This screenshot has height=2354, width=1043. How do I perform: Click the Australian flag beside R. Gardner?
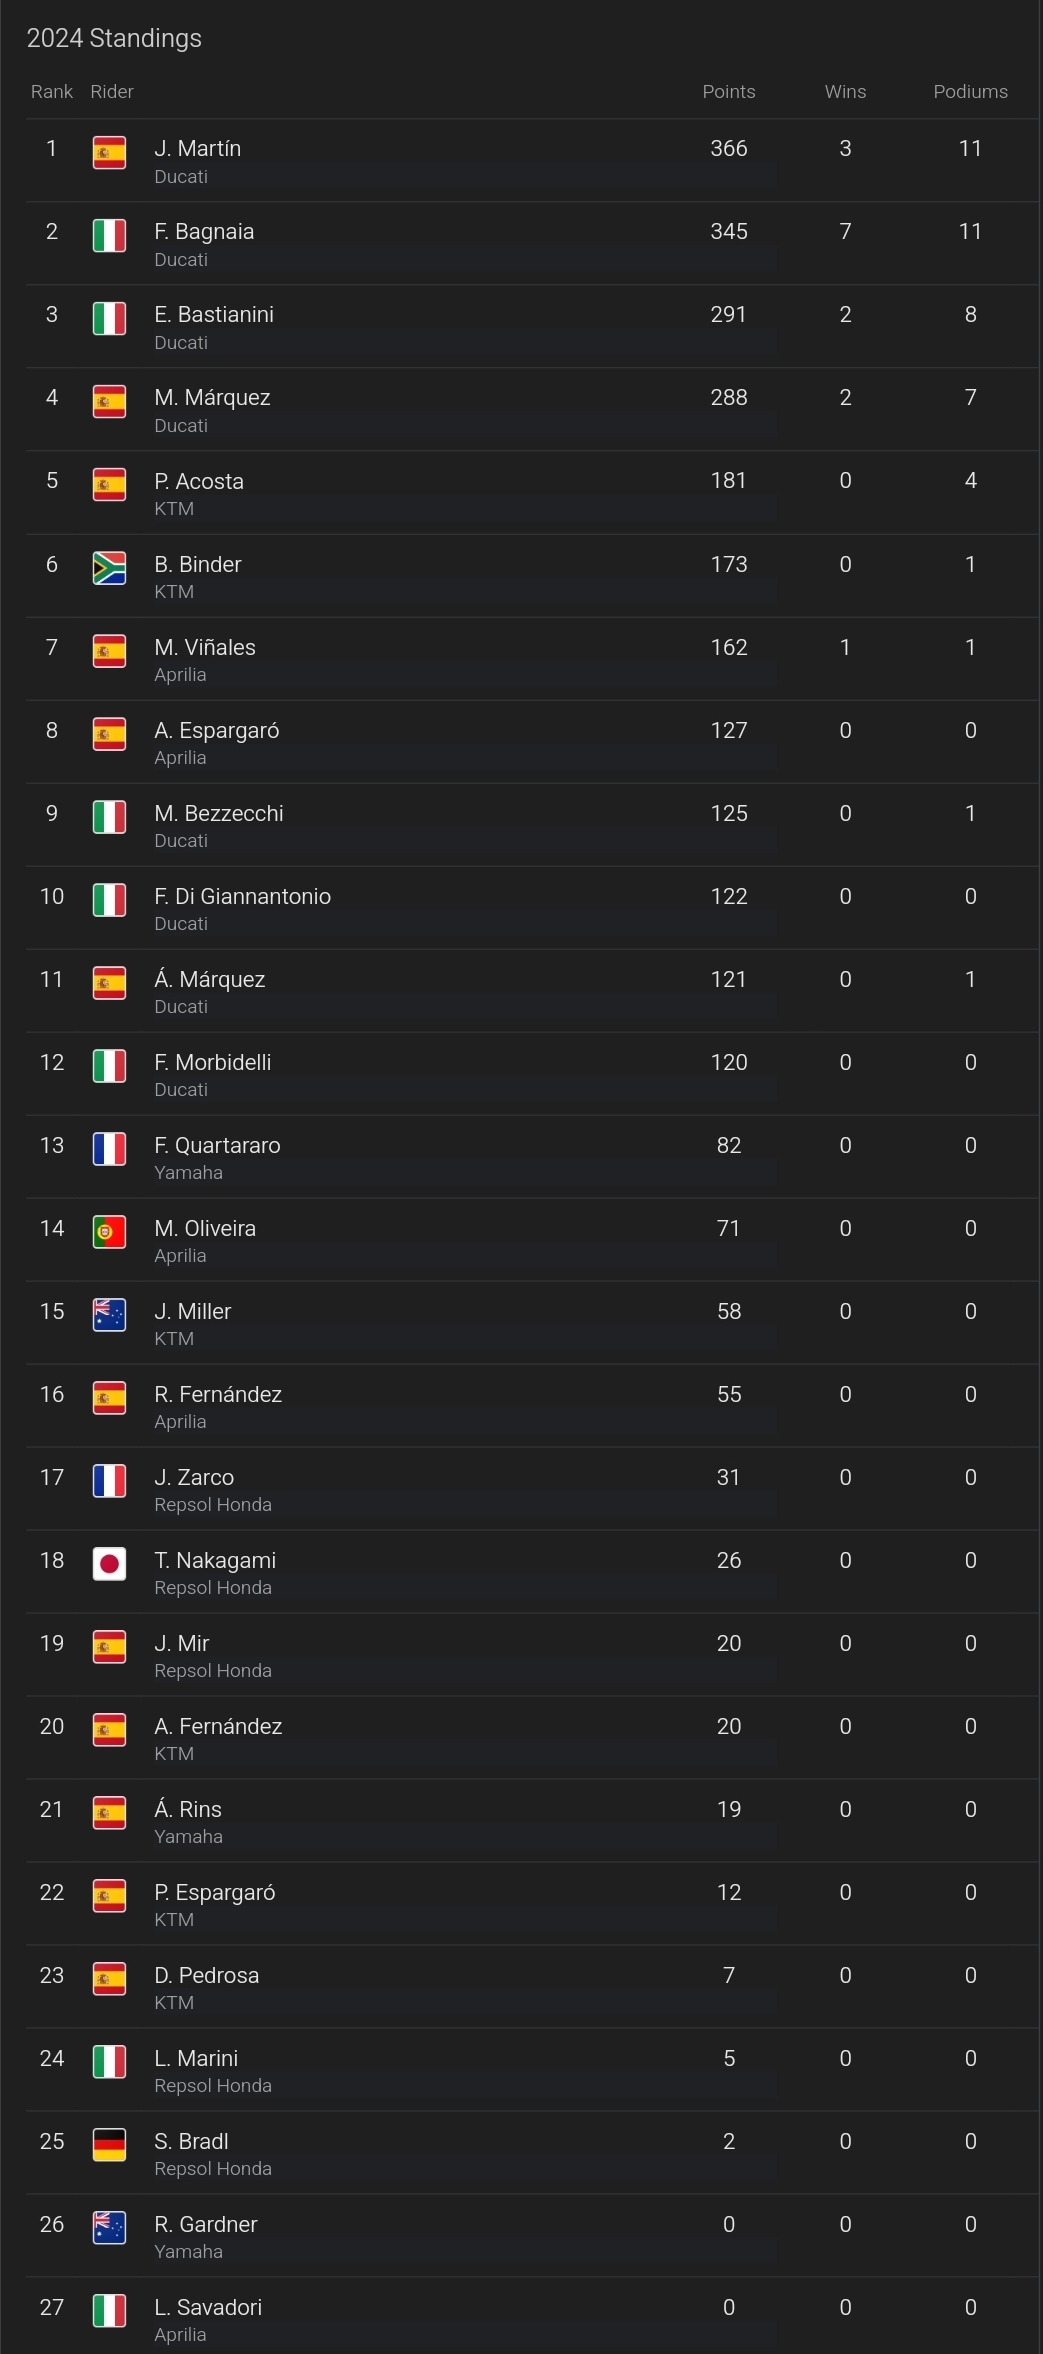pyautogui.click(x=109, y=2228)
